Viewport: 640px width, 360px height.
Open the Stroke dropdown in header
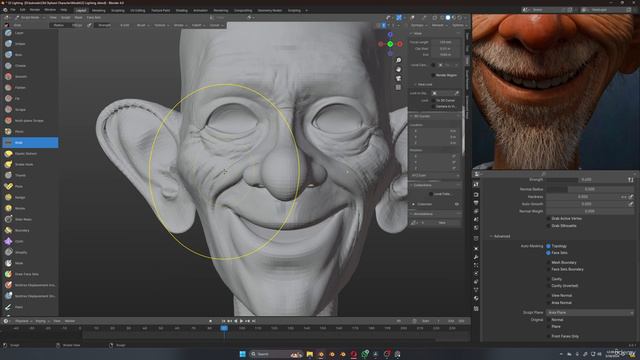(180, 25)
